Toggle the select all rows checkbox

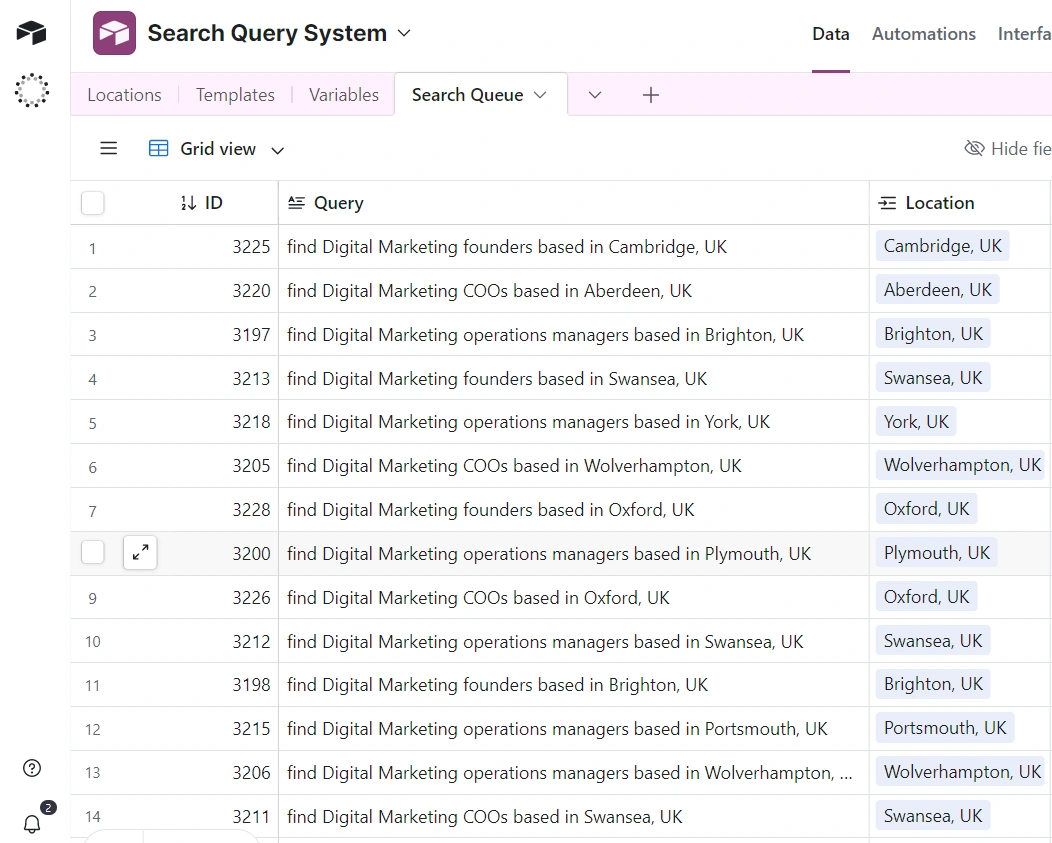93,203
